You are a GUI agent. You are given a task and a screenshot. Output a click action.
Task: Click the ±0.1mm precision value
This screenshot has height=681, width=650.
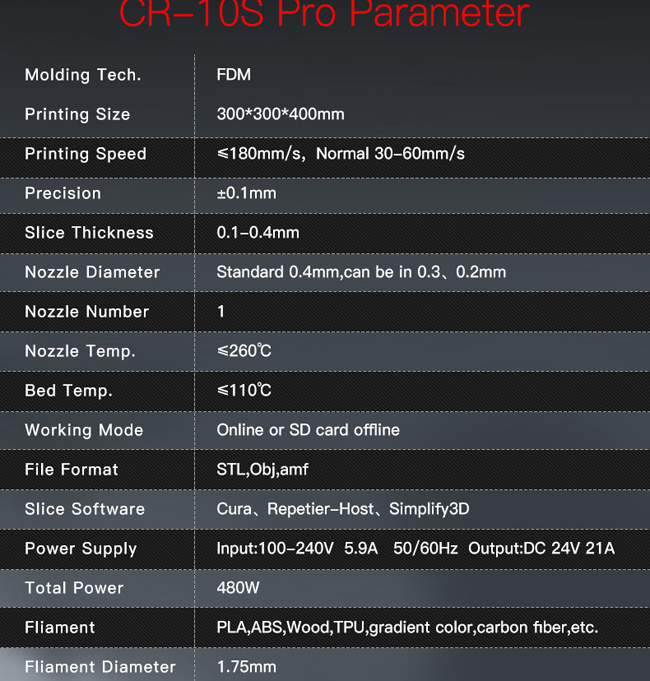pyautogui.click(x=246, y=193)
